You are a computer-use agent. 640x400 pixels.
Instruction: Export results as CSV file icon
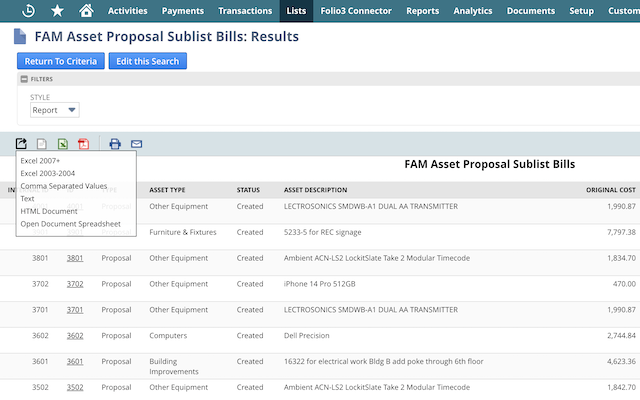(x=42, y=144)
